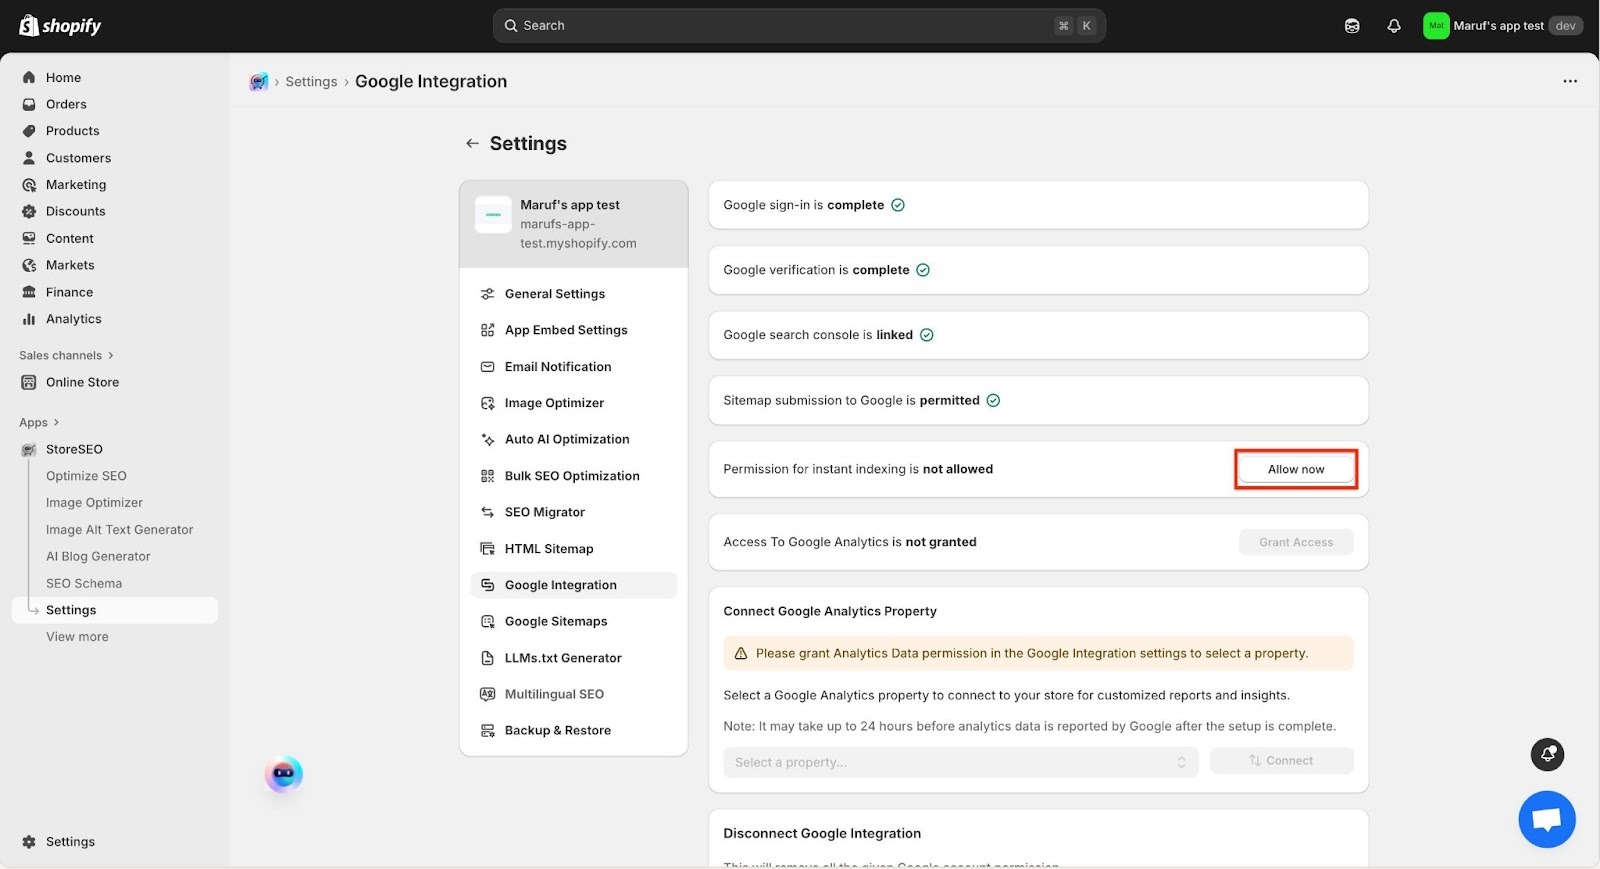Open Maruf's app test account menu

pos(1503,26)
